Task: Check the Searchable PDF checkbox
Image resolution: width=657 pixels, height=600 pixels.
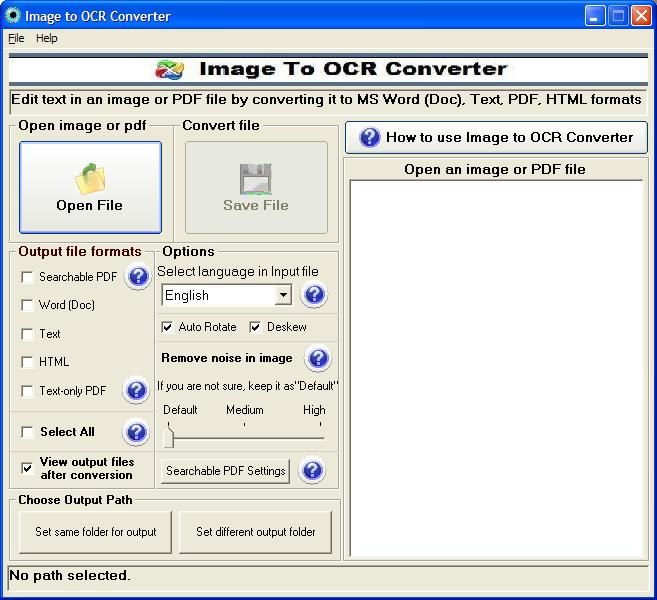Action: (27, 277)
